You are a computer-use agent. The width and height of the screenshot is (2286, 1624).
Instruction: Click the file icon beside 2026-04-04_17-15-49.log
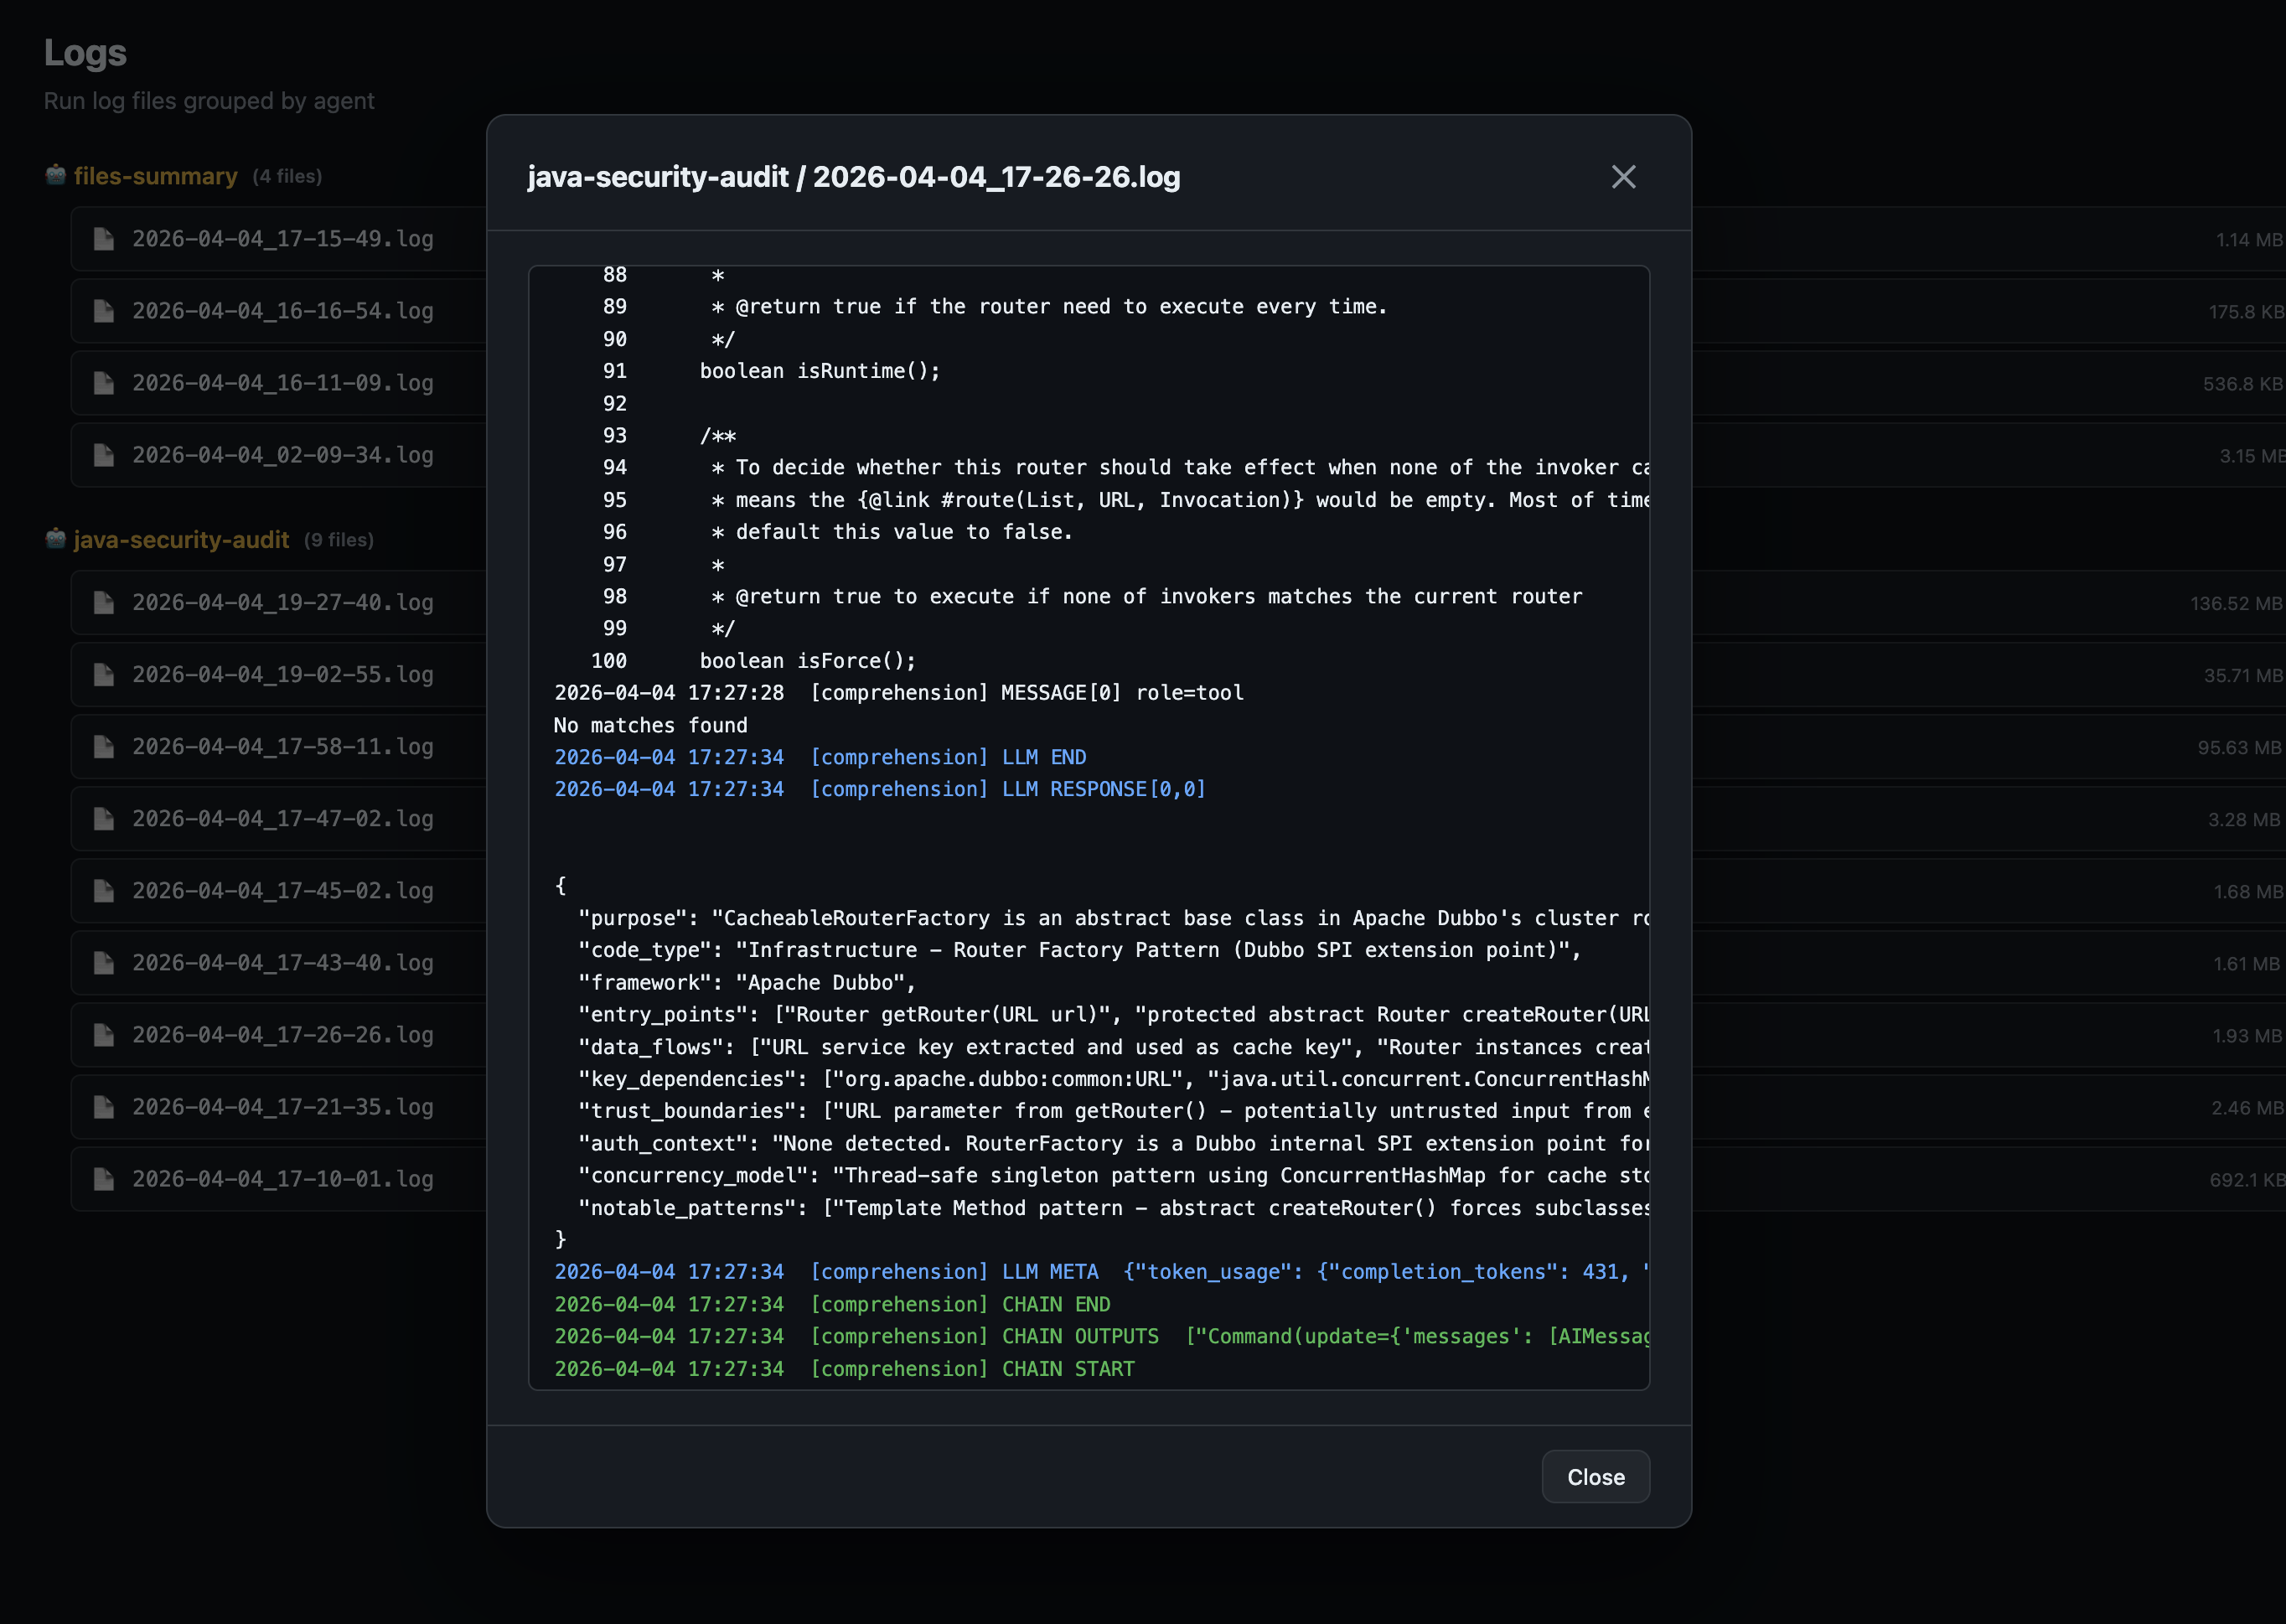tap(105, 239)
